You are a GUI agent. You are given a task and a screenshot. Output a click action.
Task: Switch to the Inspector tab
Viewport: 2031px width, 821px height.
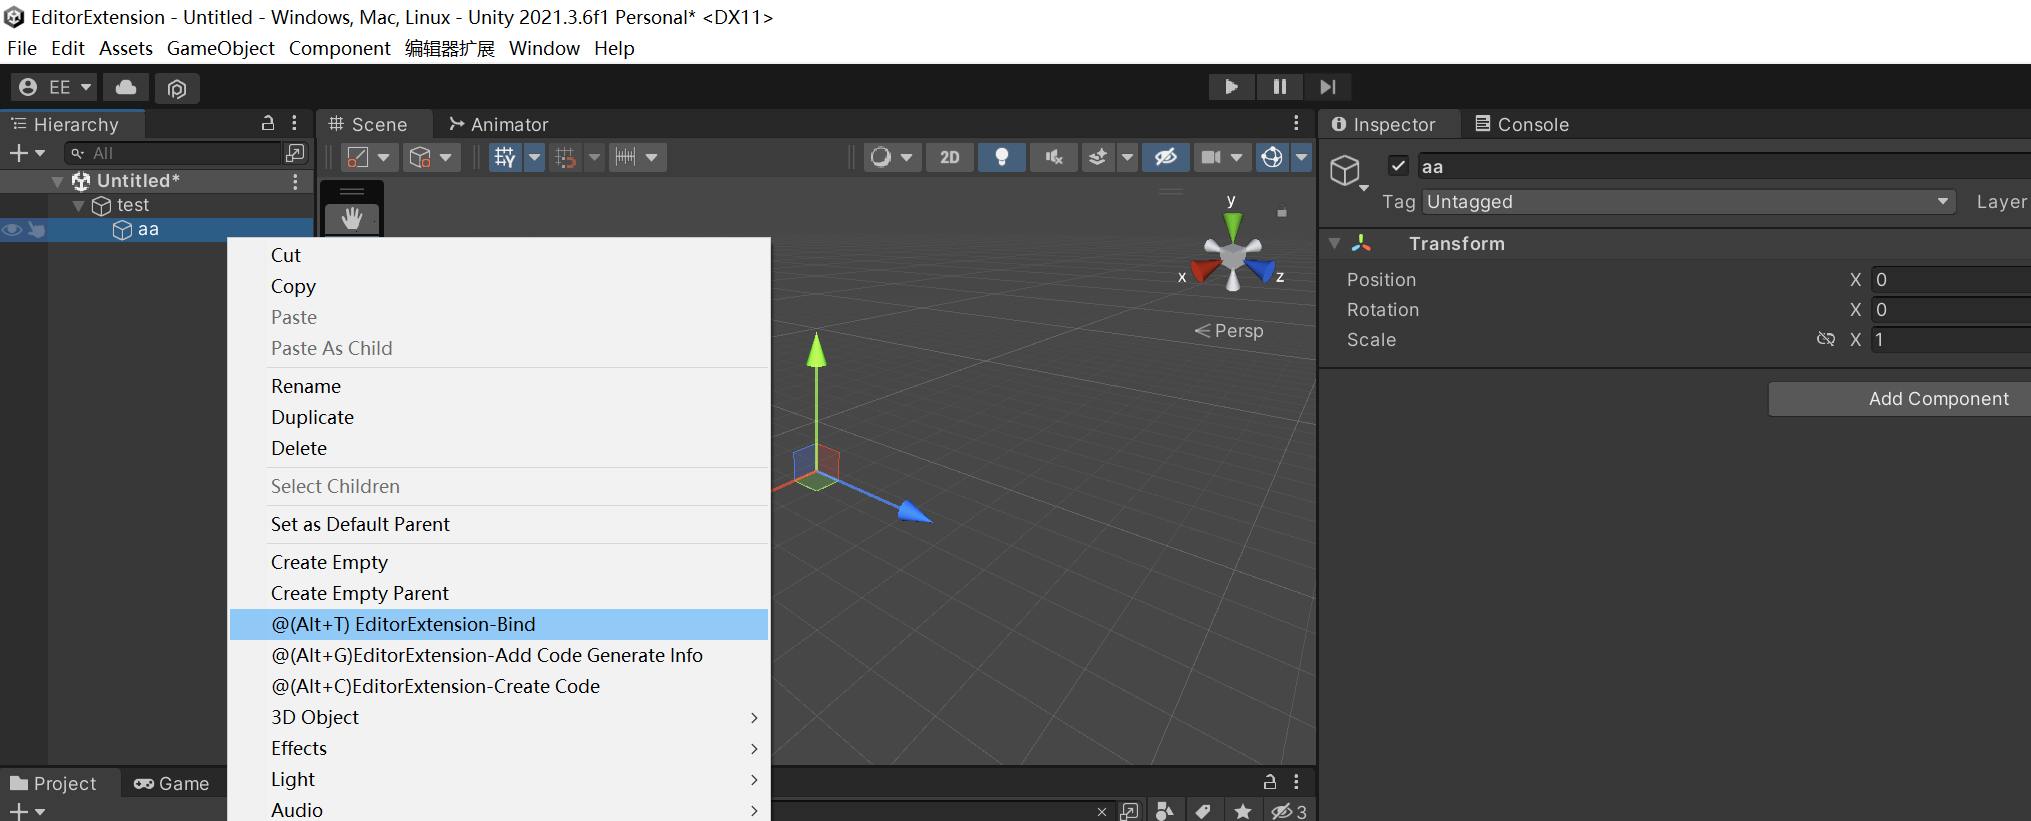(x=1384, y=124)
